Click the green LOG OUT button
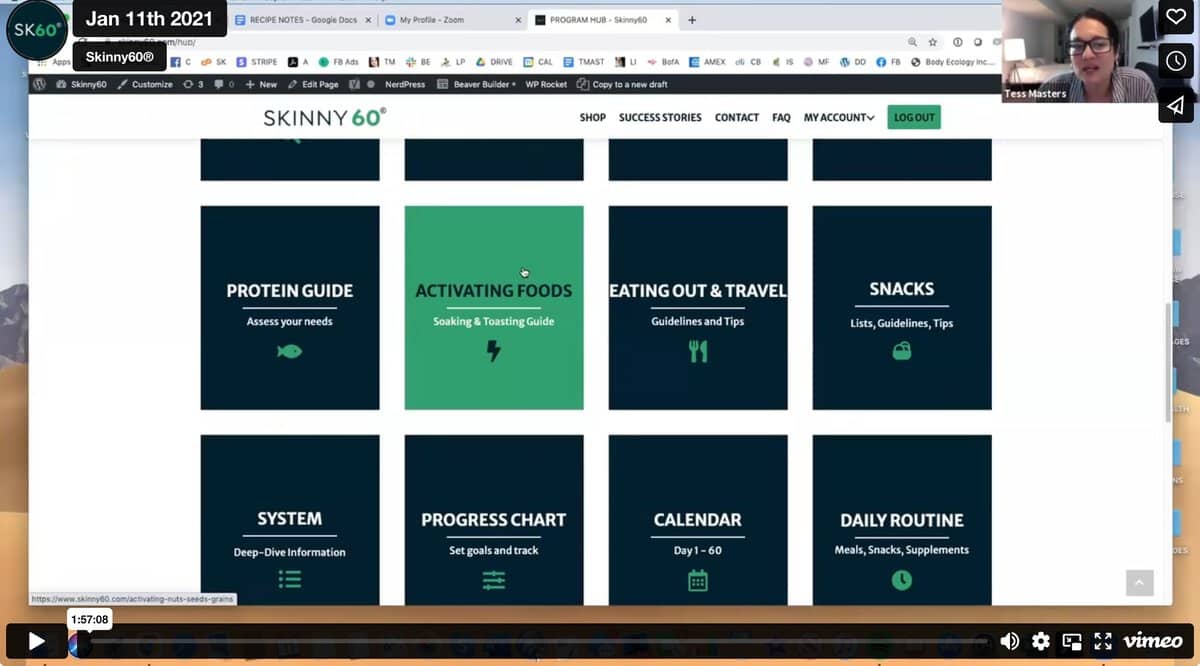 click(914, 117)
